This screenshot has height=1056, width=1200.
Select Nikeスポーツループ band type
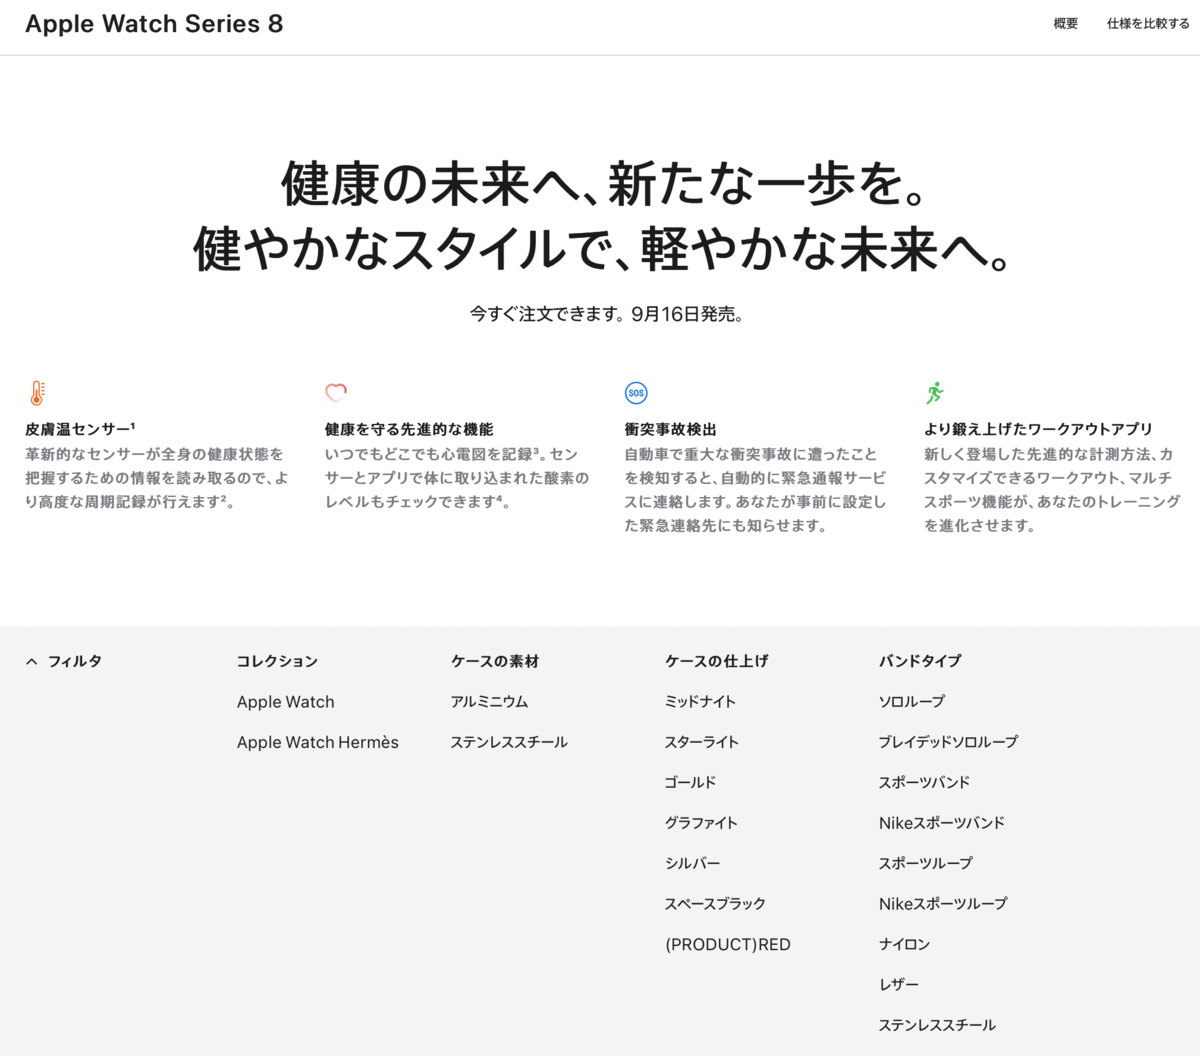click(943, 903)
